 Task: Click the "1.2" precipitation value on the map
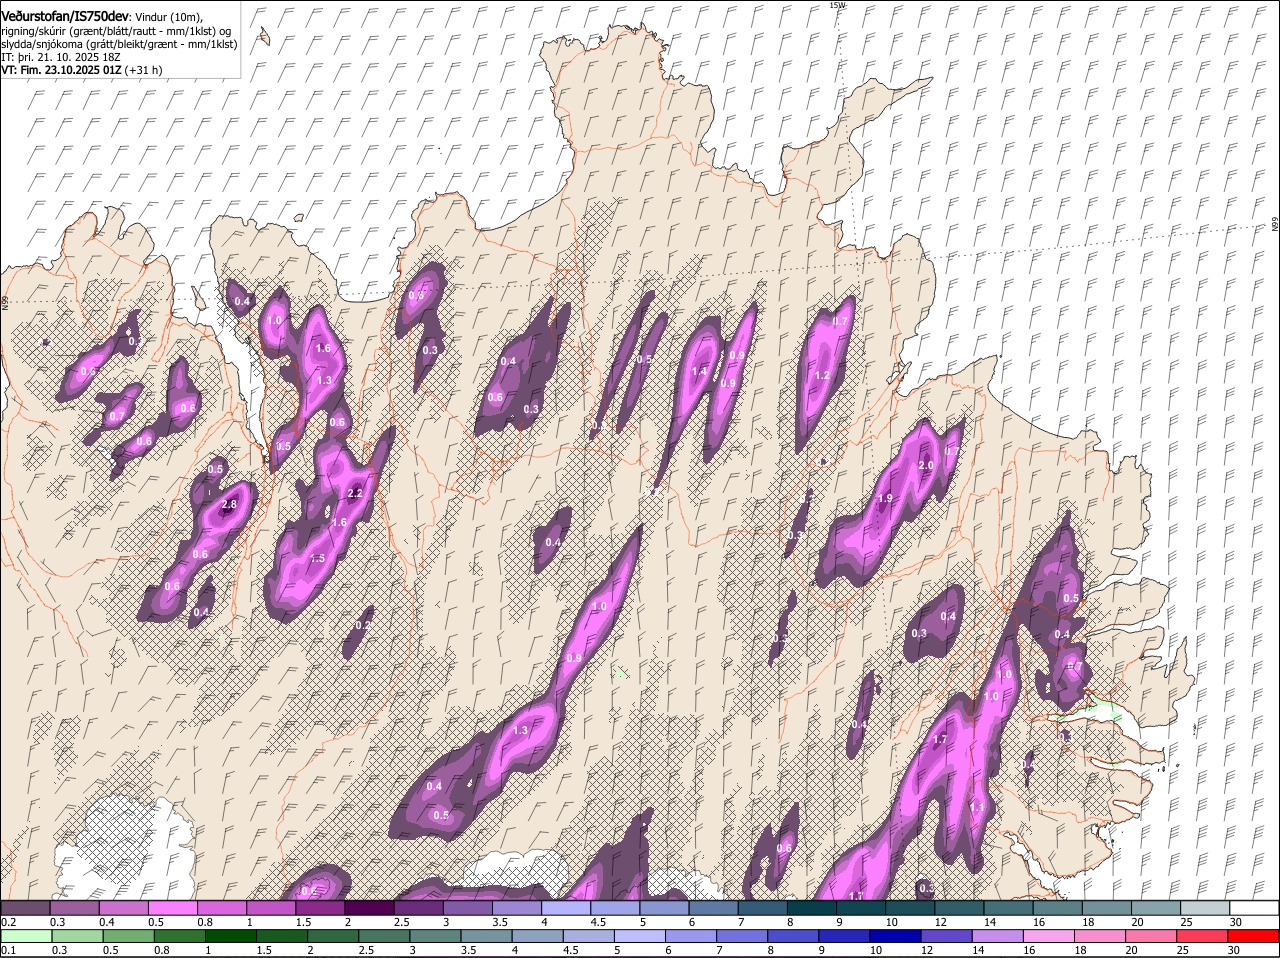tap(823, 376)
